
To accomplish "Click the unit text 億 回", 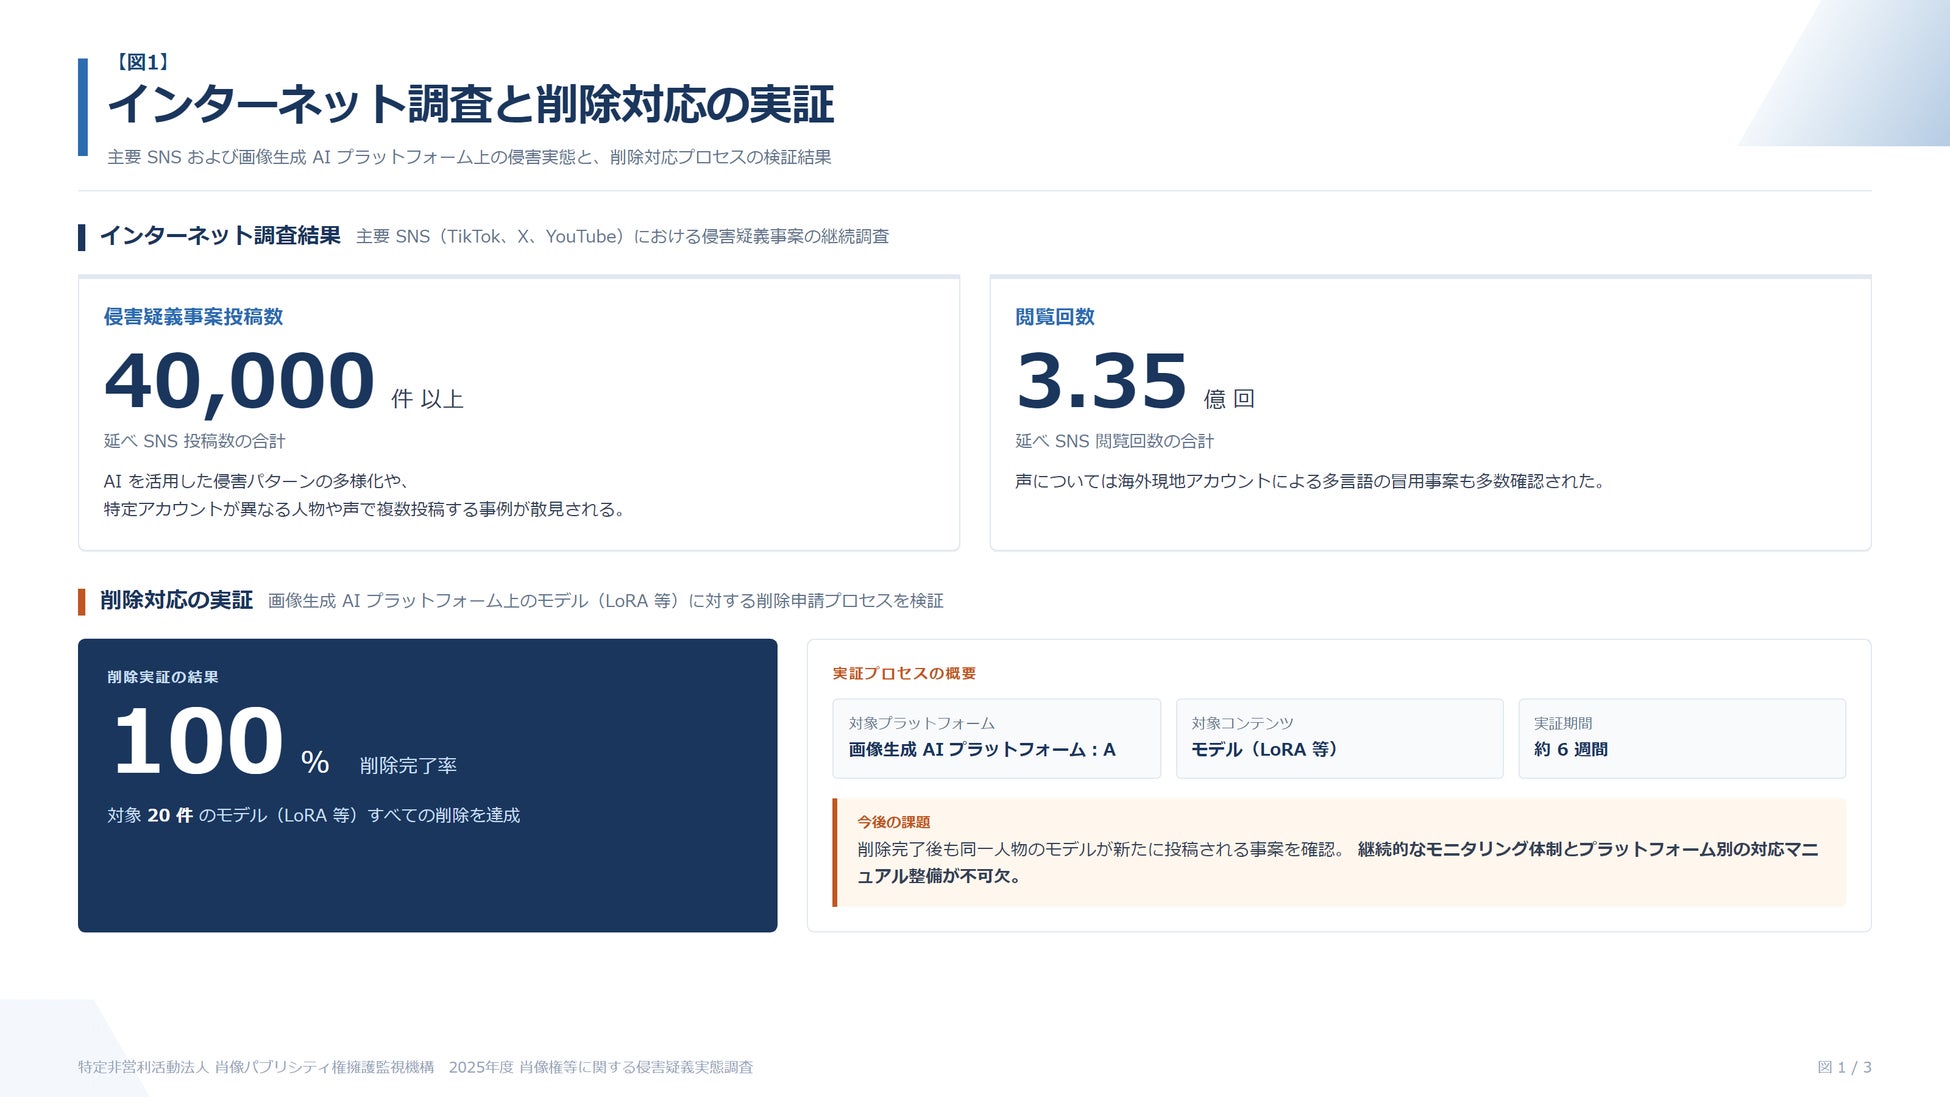I will click(1229, 399).
